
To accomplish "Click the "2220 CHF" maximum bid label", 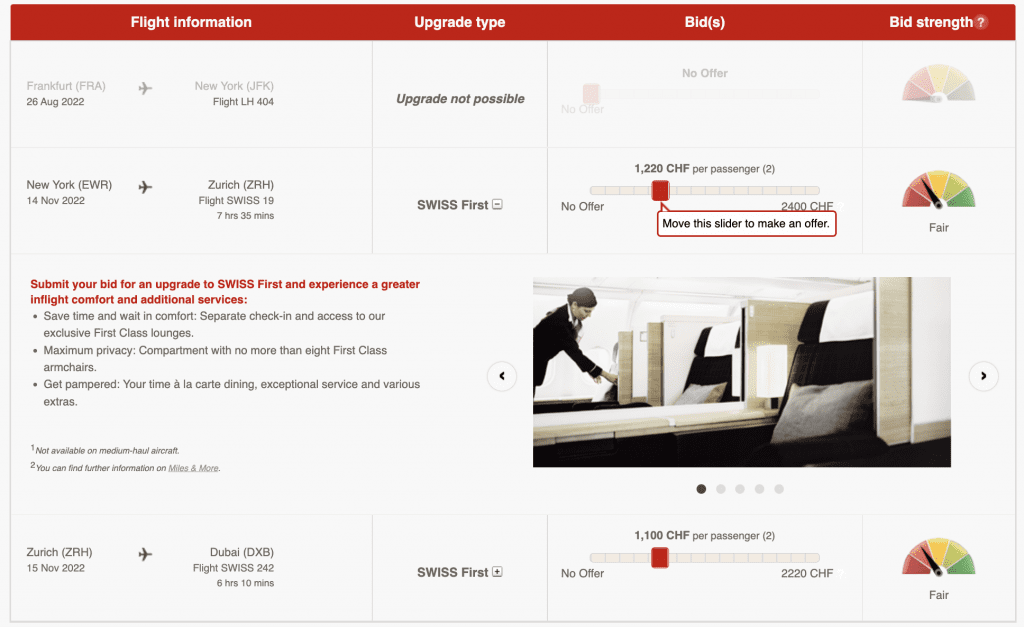I will pyautogui.click(x=807, y=573).
